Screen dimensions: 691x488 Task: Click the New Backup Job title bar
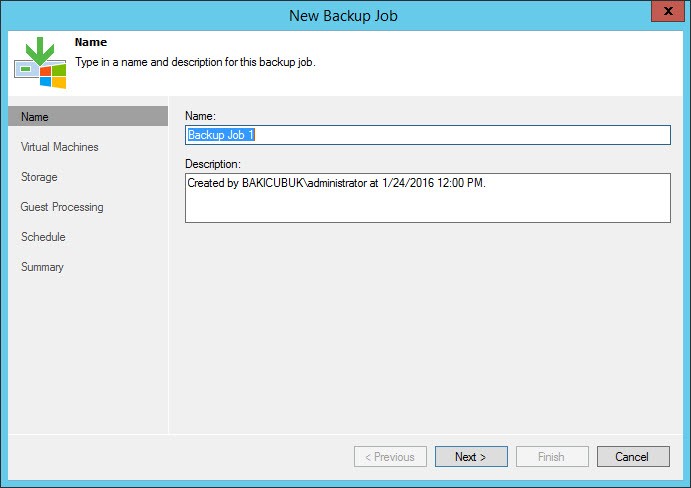pos(343,16)
